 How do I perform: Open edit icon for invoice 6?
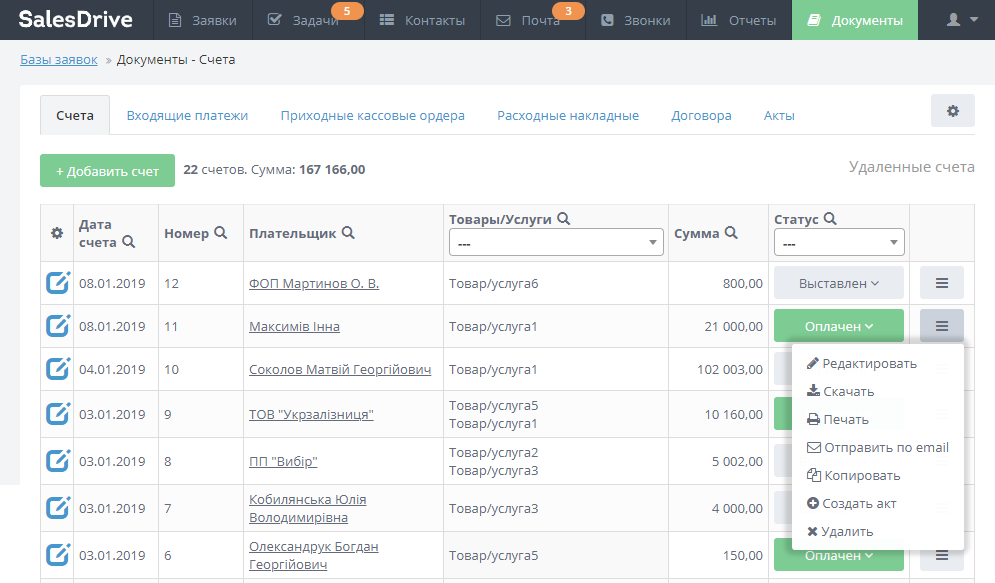[x=58, y=554]
